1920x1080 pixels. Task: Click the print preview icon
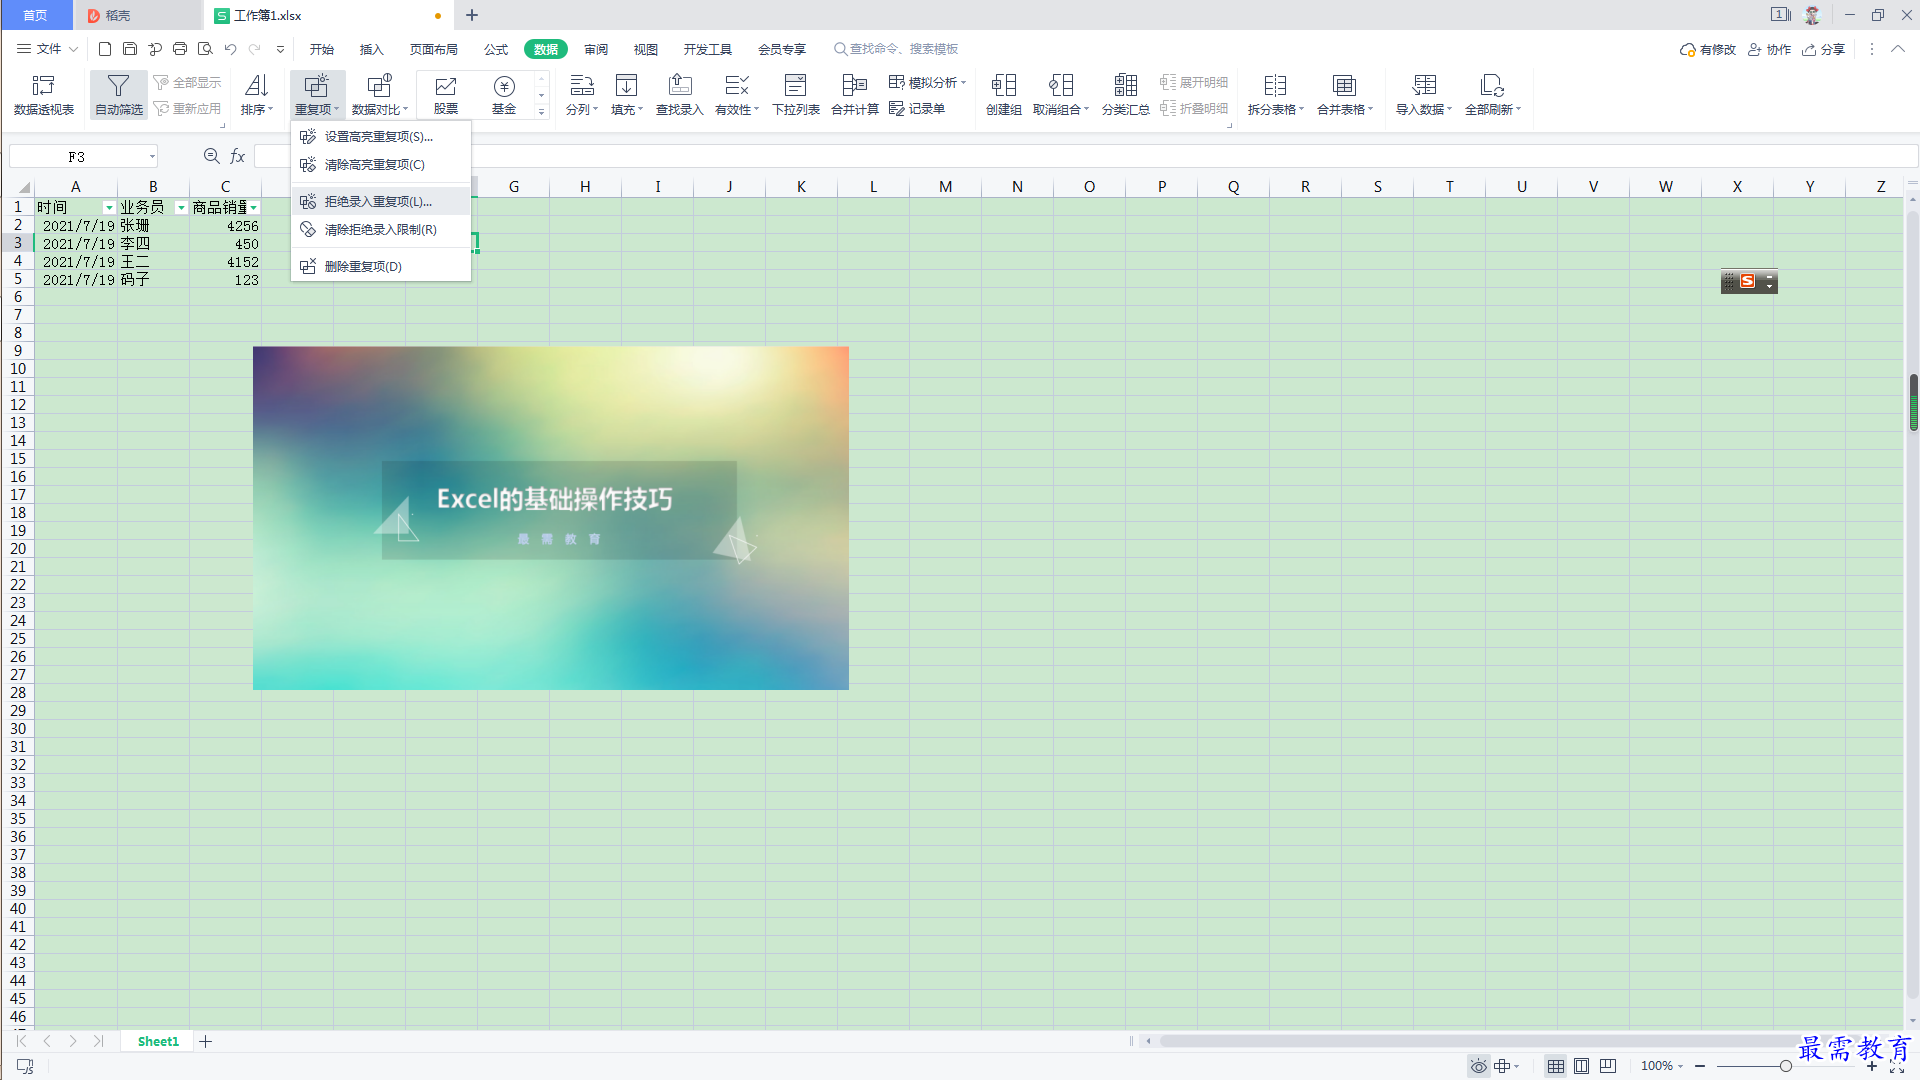pos(205,49)
